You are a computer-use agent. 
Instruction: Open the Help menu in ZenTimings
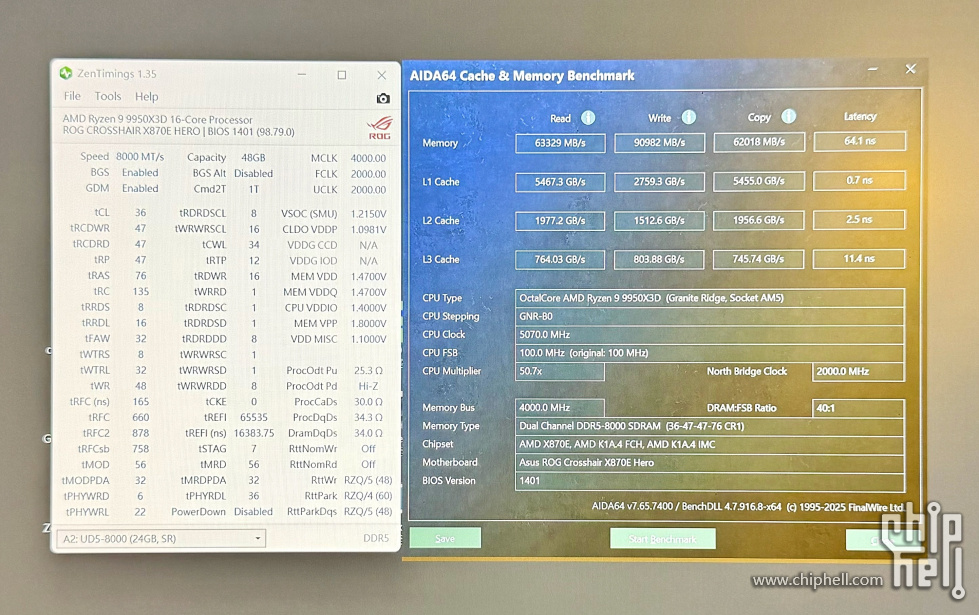(x=147, y=97)
